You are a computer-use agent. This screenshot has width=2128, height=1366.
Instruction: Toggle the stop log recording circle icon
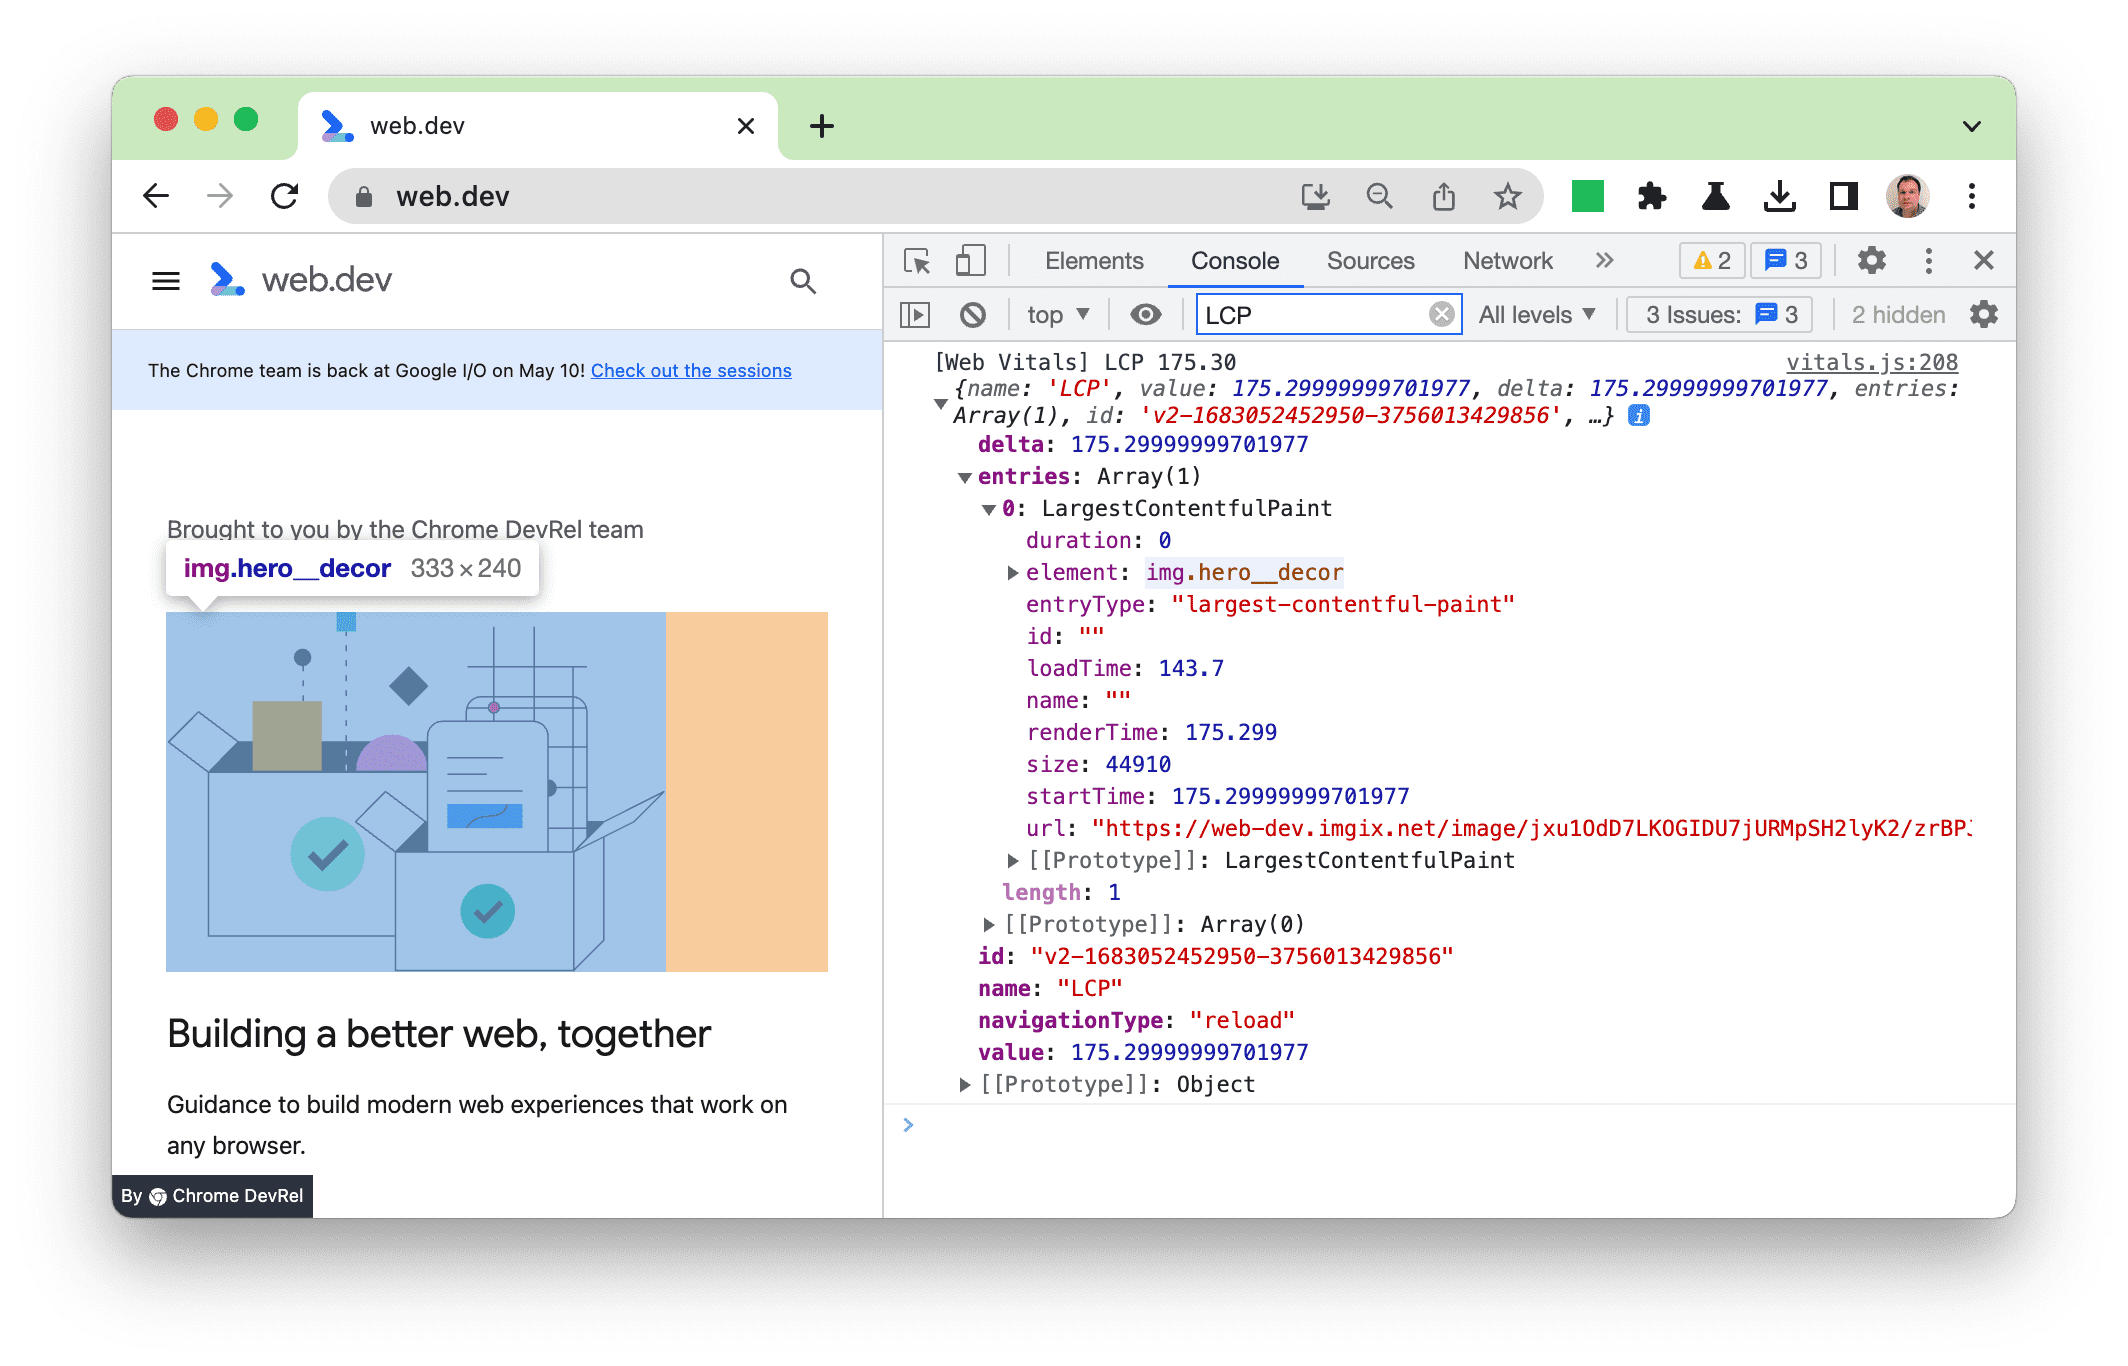click(x=971, y=316)
